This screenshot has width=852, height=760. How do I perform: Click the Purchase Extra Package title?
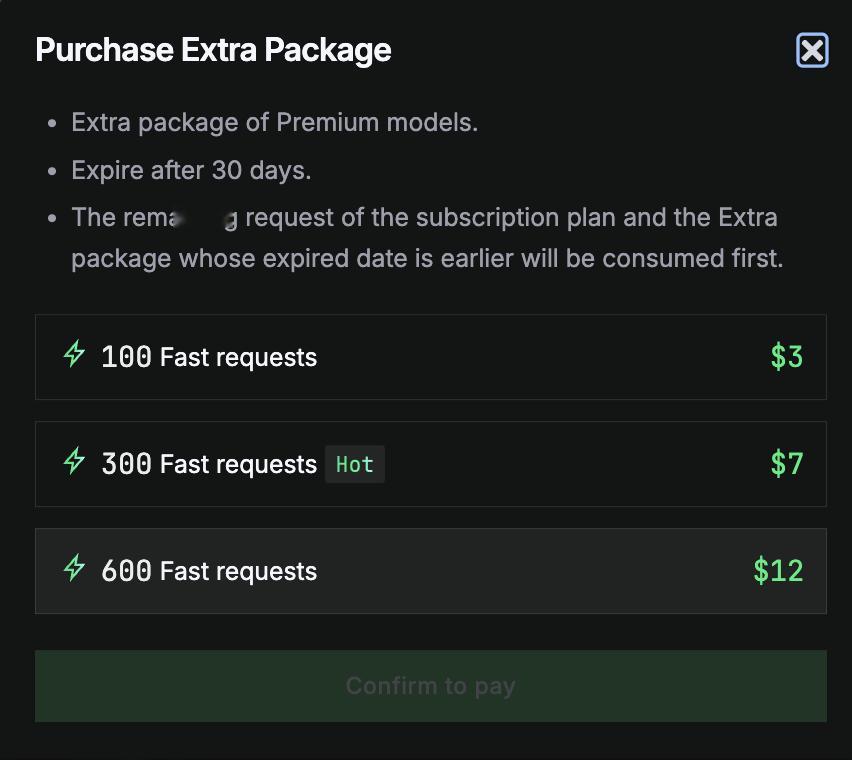click(x=213, y=50)
